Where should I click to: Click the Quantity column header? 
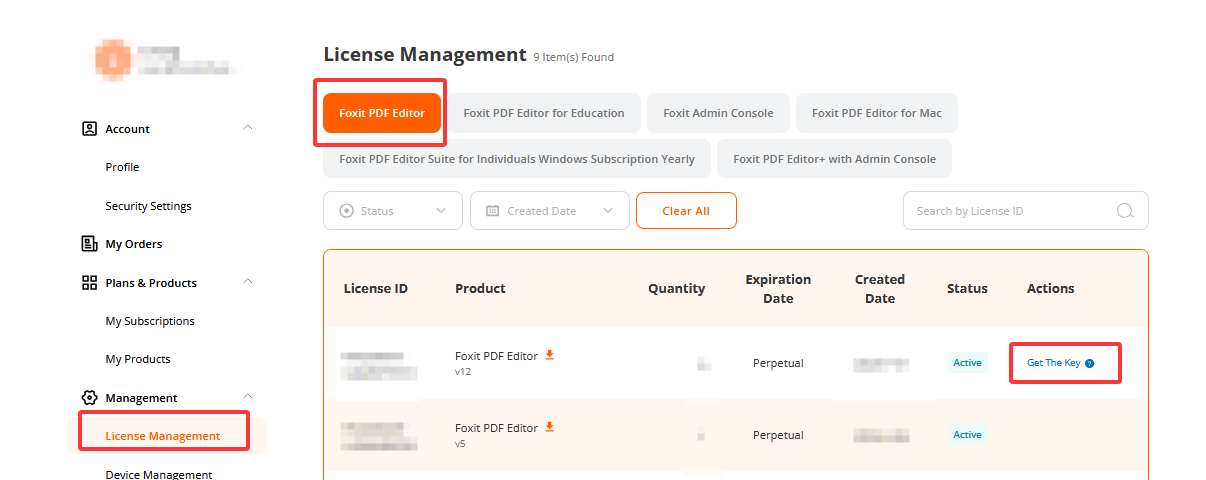[677, 288]
